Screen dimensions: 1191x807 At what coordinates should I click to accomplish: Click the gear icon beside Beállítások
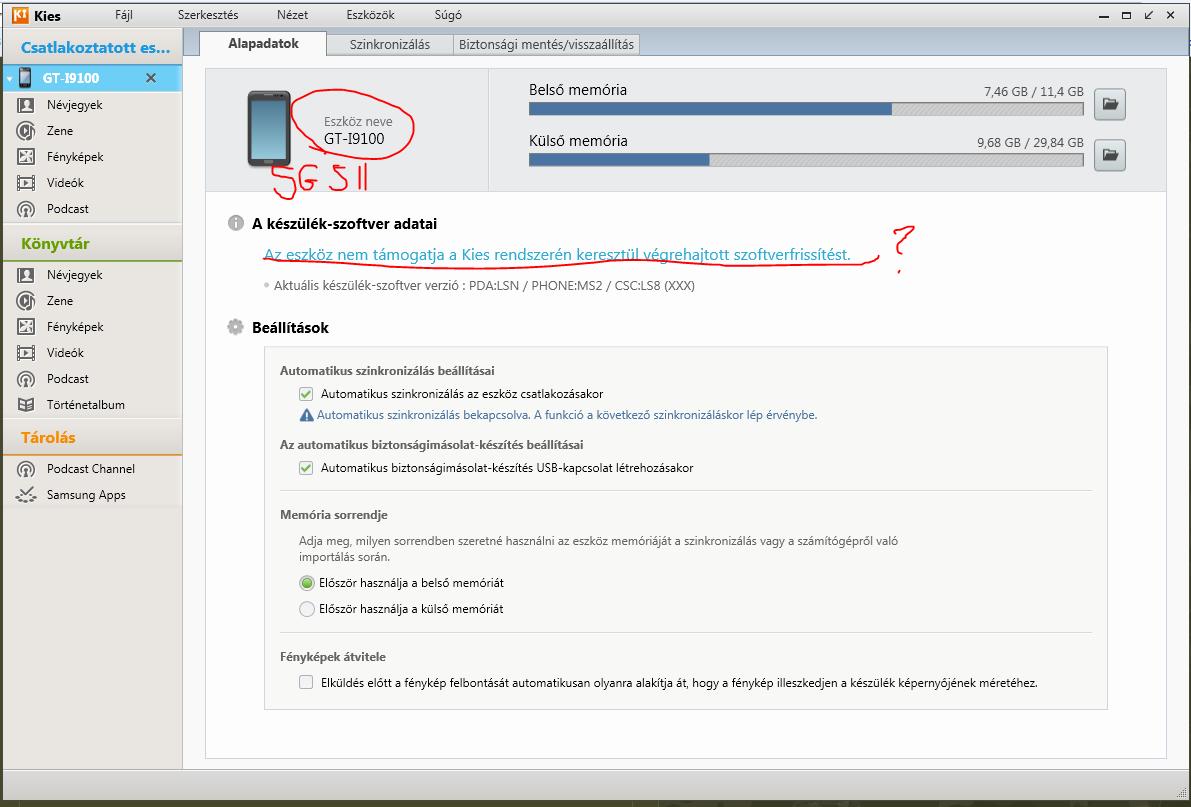tap(235, 327)
